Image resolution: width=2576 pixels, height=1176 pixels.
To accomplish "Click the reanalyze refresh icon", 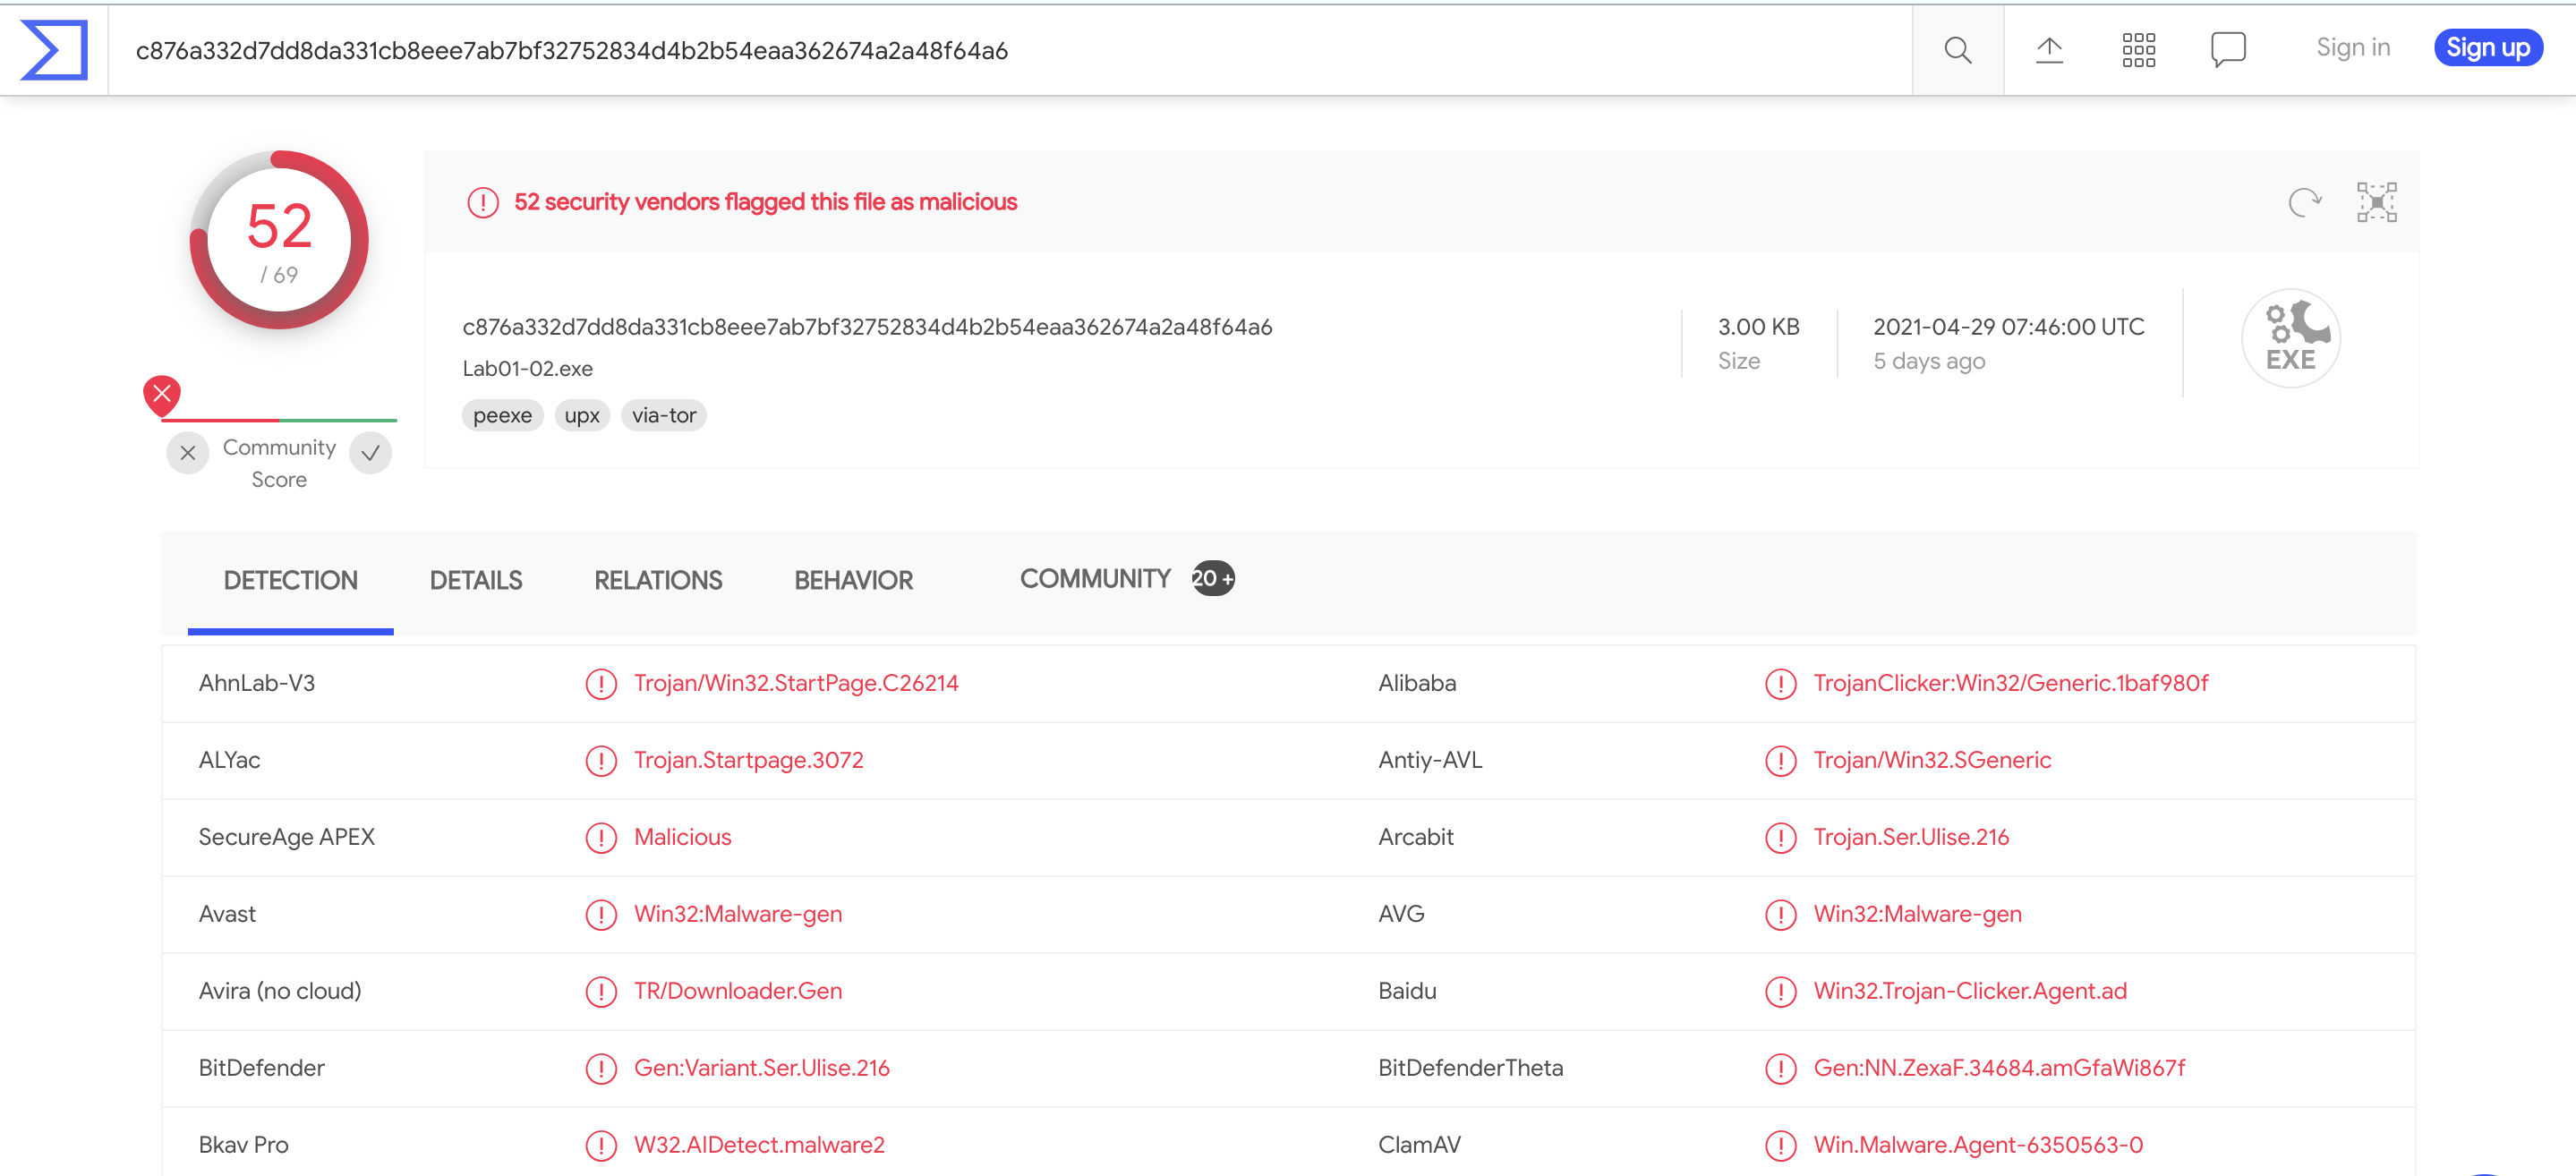I will 2304,202.
